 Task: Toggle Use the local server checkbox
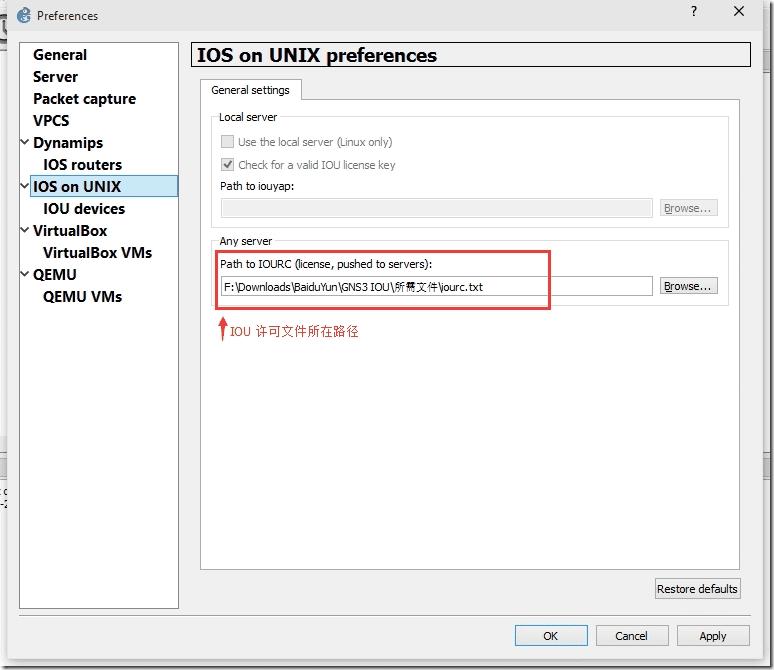pyautogui.click(x=228, y=142)
